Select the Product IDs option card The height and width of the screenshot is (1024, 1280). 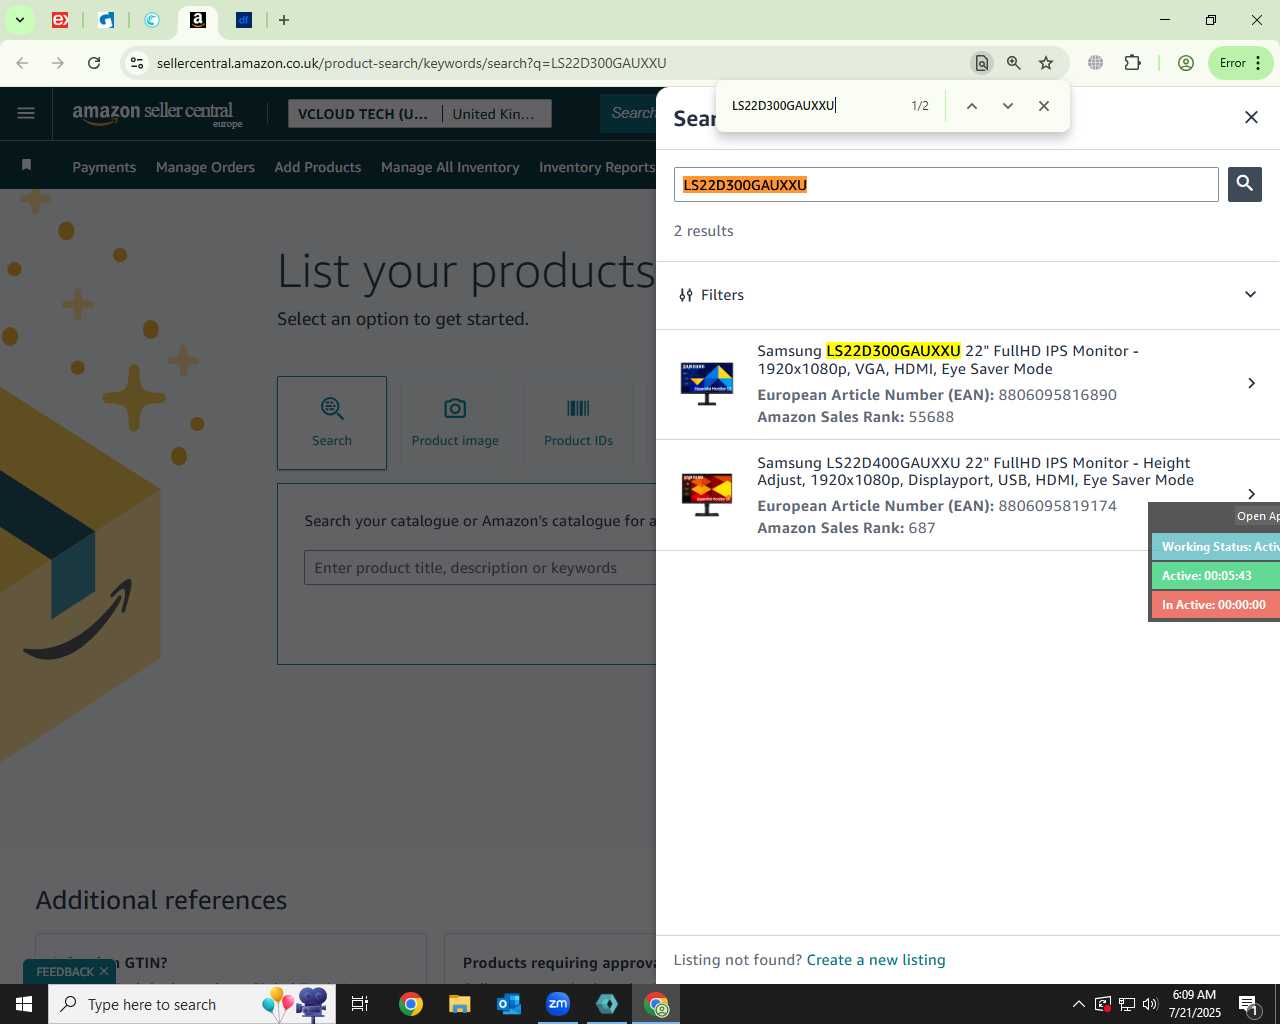578,423
